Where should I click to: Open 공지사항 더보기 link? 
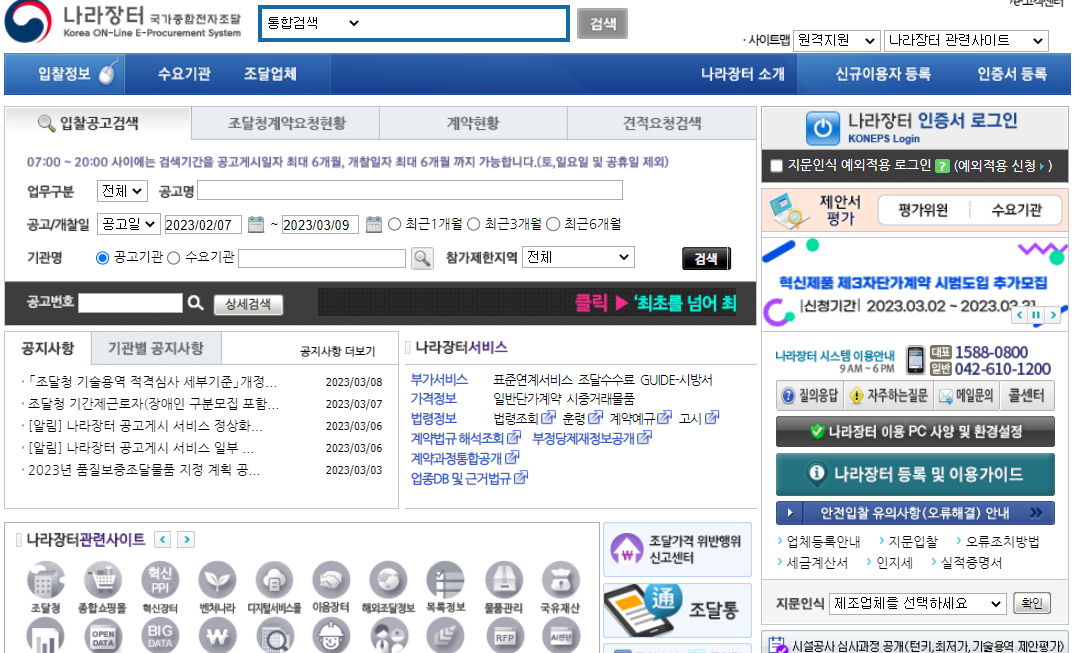click(337, 351)
